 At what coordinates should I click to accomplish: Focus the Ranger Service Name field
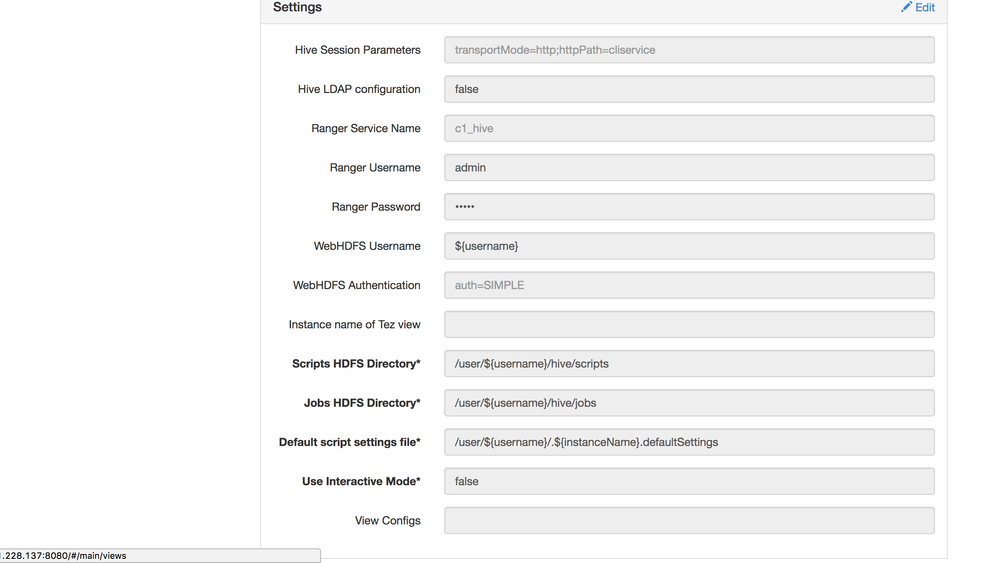(x=689, y=128)
